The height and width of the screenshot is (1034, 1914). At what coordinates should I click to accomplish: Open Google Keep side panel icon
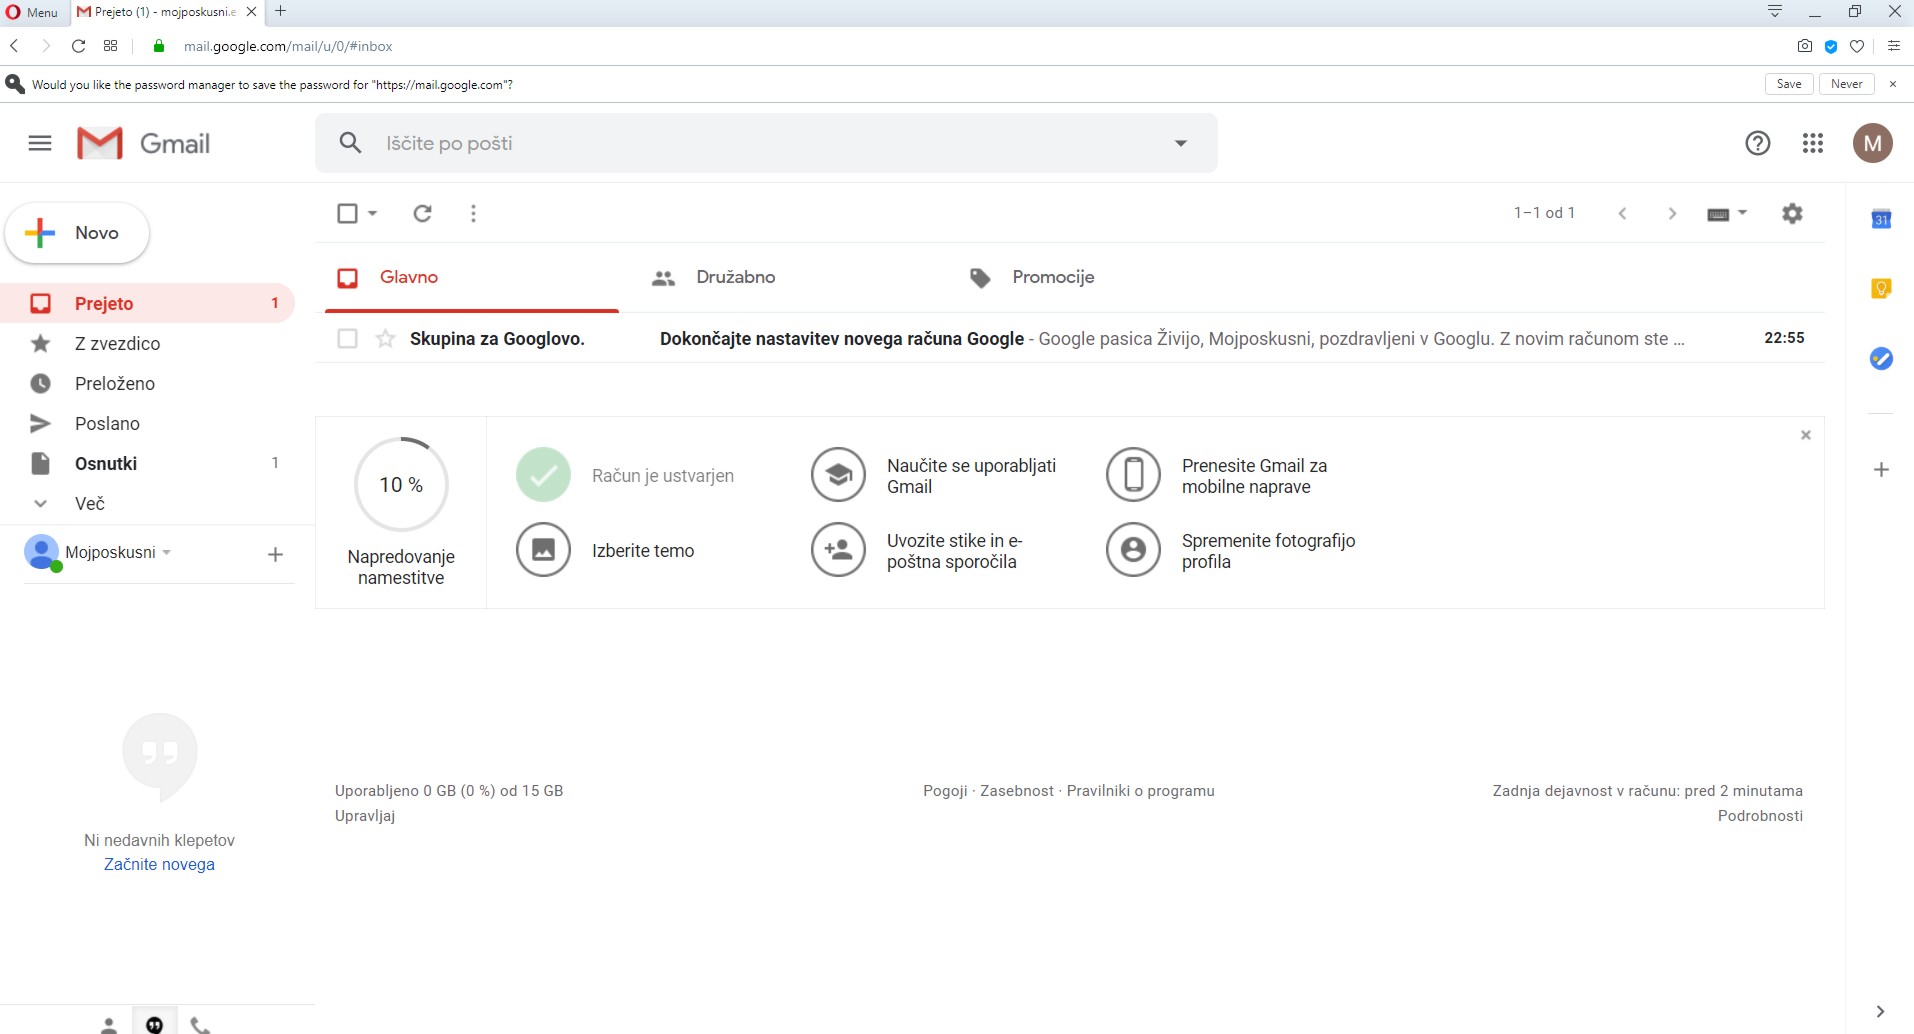tap(1881, 289)
